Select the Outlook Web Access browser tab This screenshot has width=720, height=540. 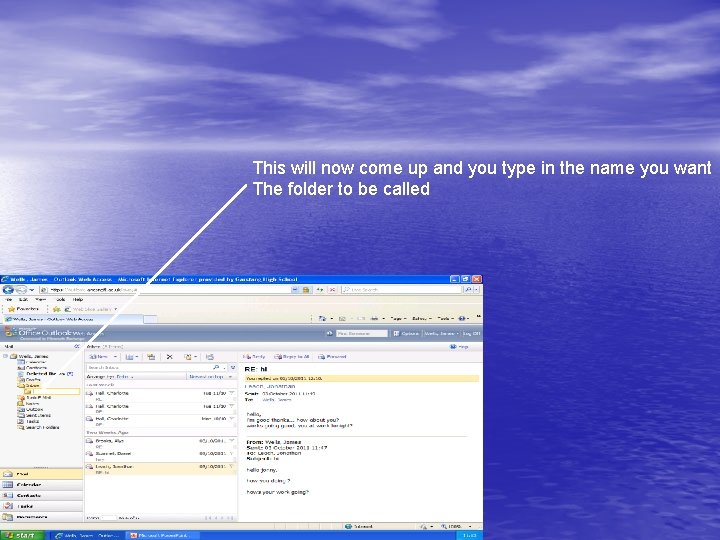(x=72, y=319)
